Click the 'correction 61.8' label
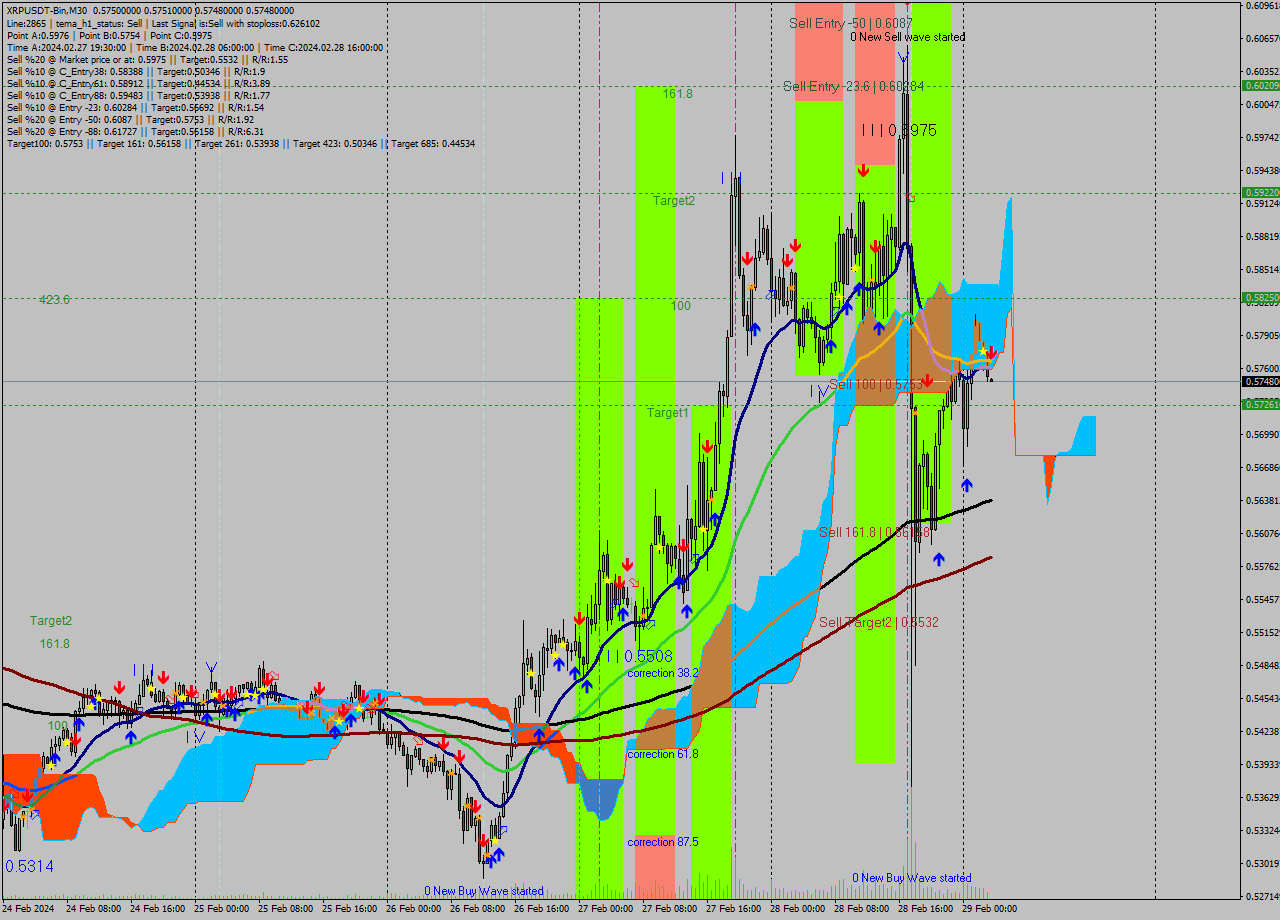The height and width of the screenshot is (920, 1280). (663, 754)
